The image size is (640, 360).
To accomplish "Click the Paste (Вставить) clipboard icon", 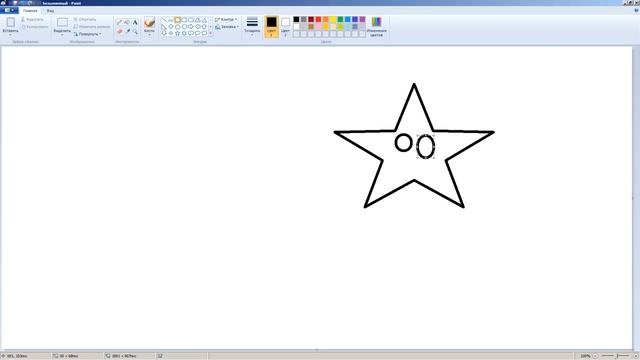I will pyautogui.click(x=11, y=22).
